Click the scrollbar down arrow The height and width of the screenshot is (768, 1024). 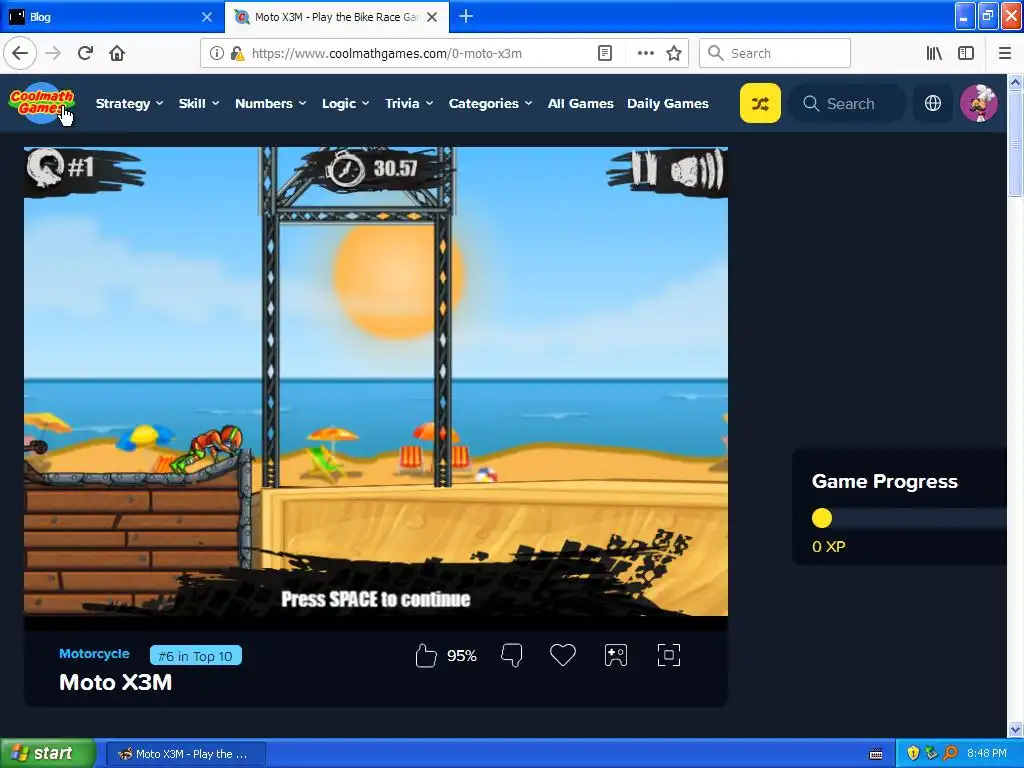[1015, 729]
